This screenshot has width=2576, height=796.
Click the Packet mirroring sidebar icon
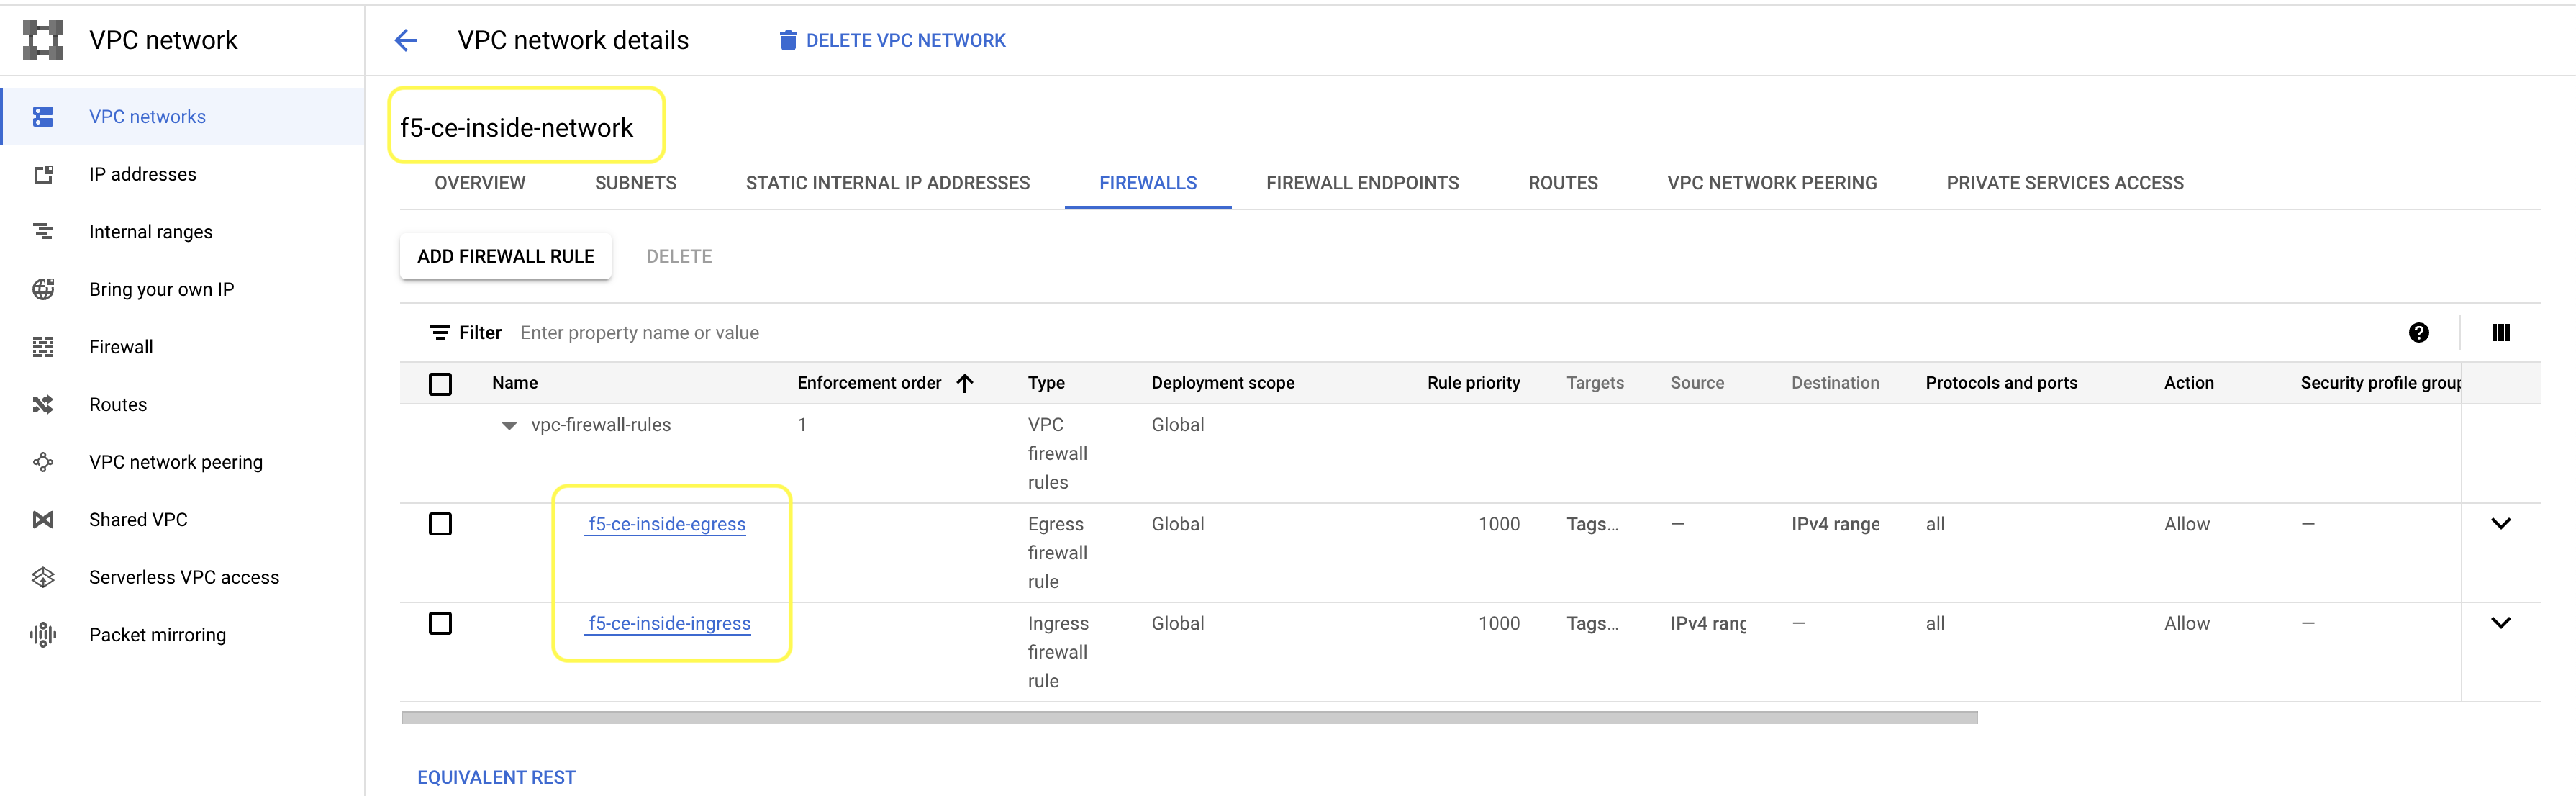click(x=43, y=635)
